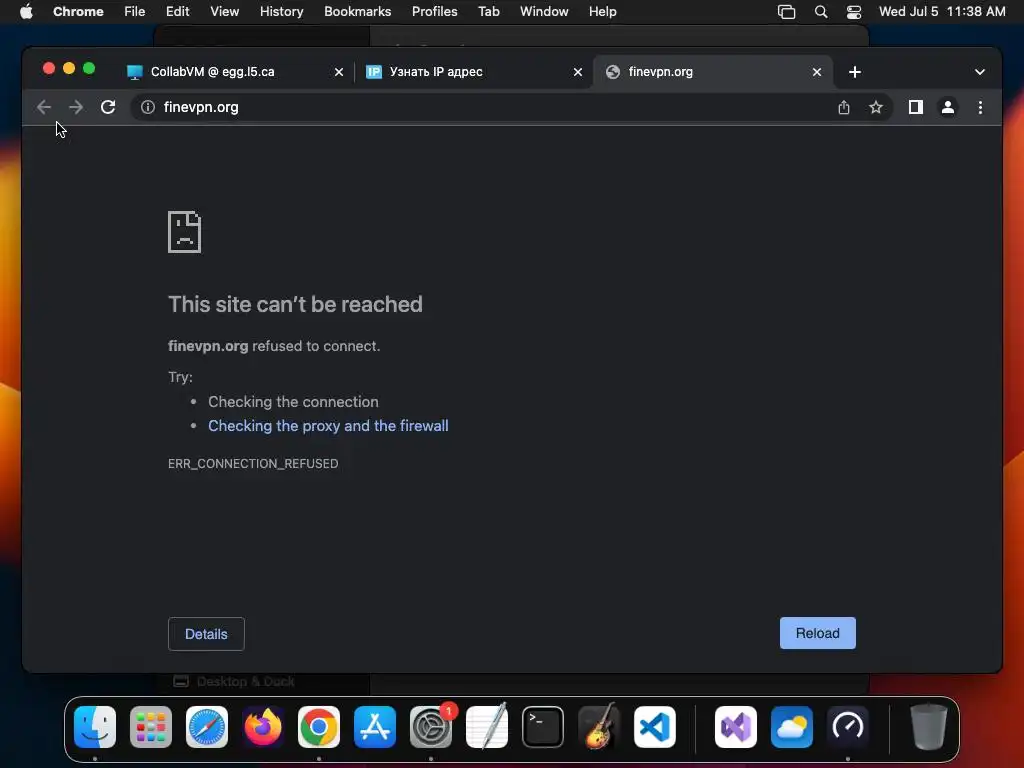Viewport: 1024px width, 768px height.
Task: Click the date and time in menu bar
Action: coord(942,12)
